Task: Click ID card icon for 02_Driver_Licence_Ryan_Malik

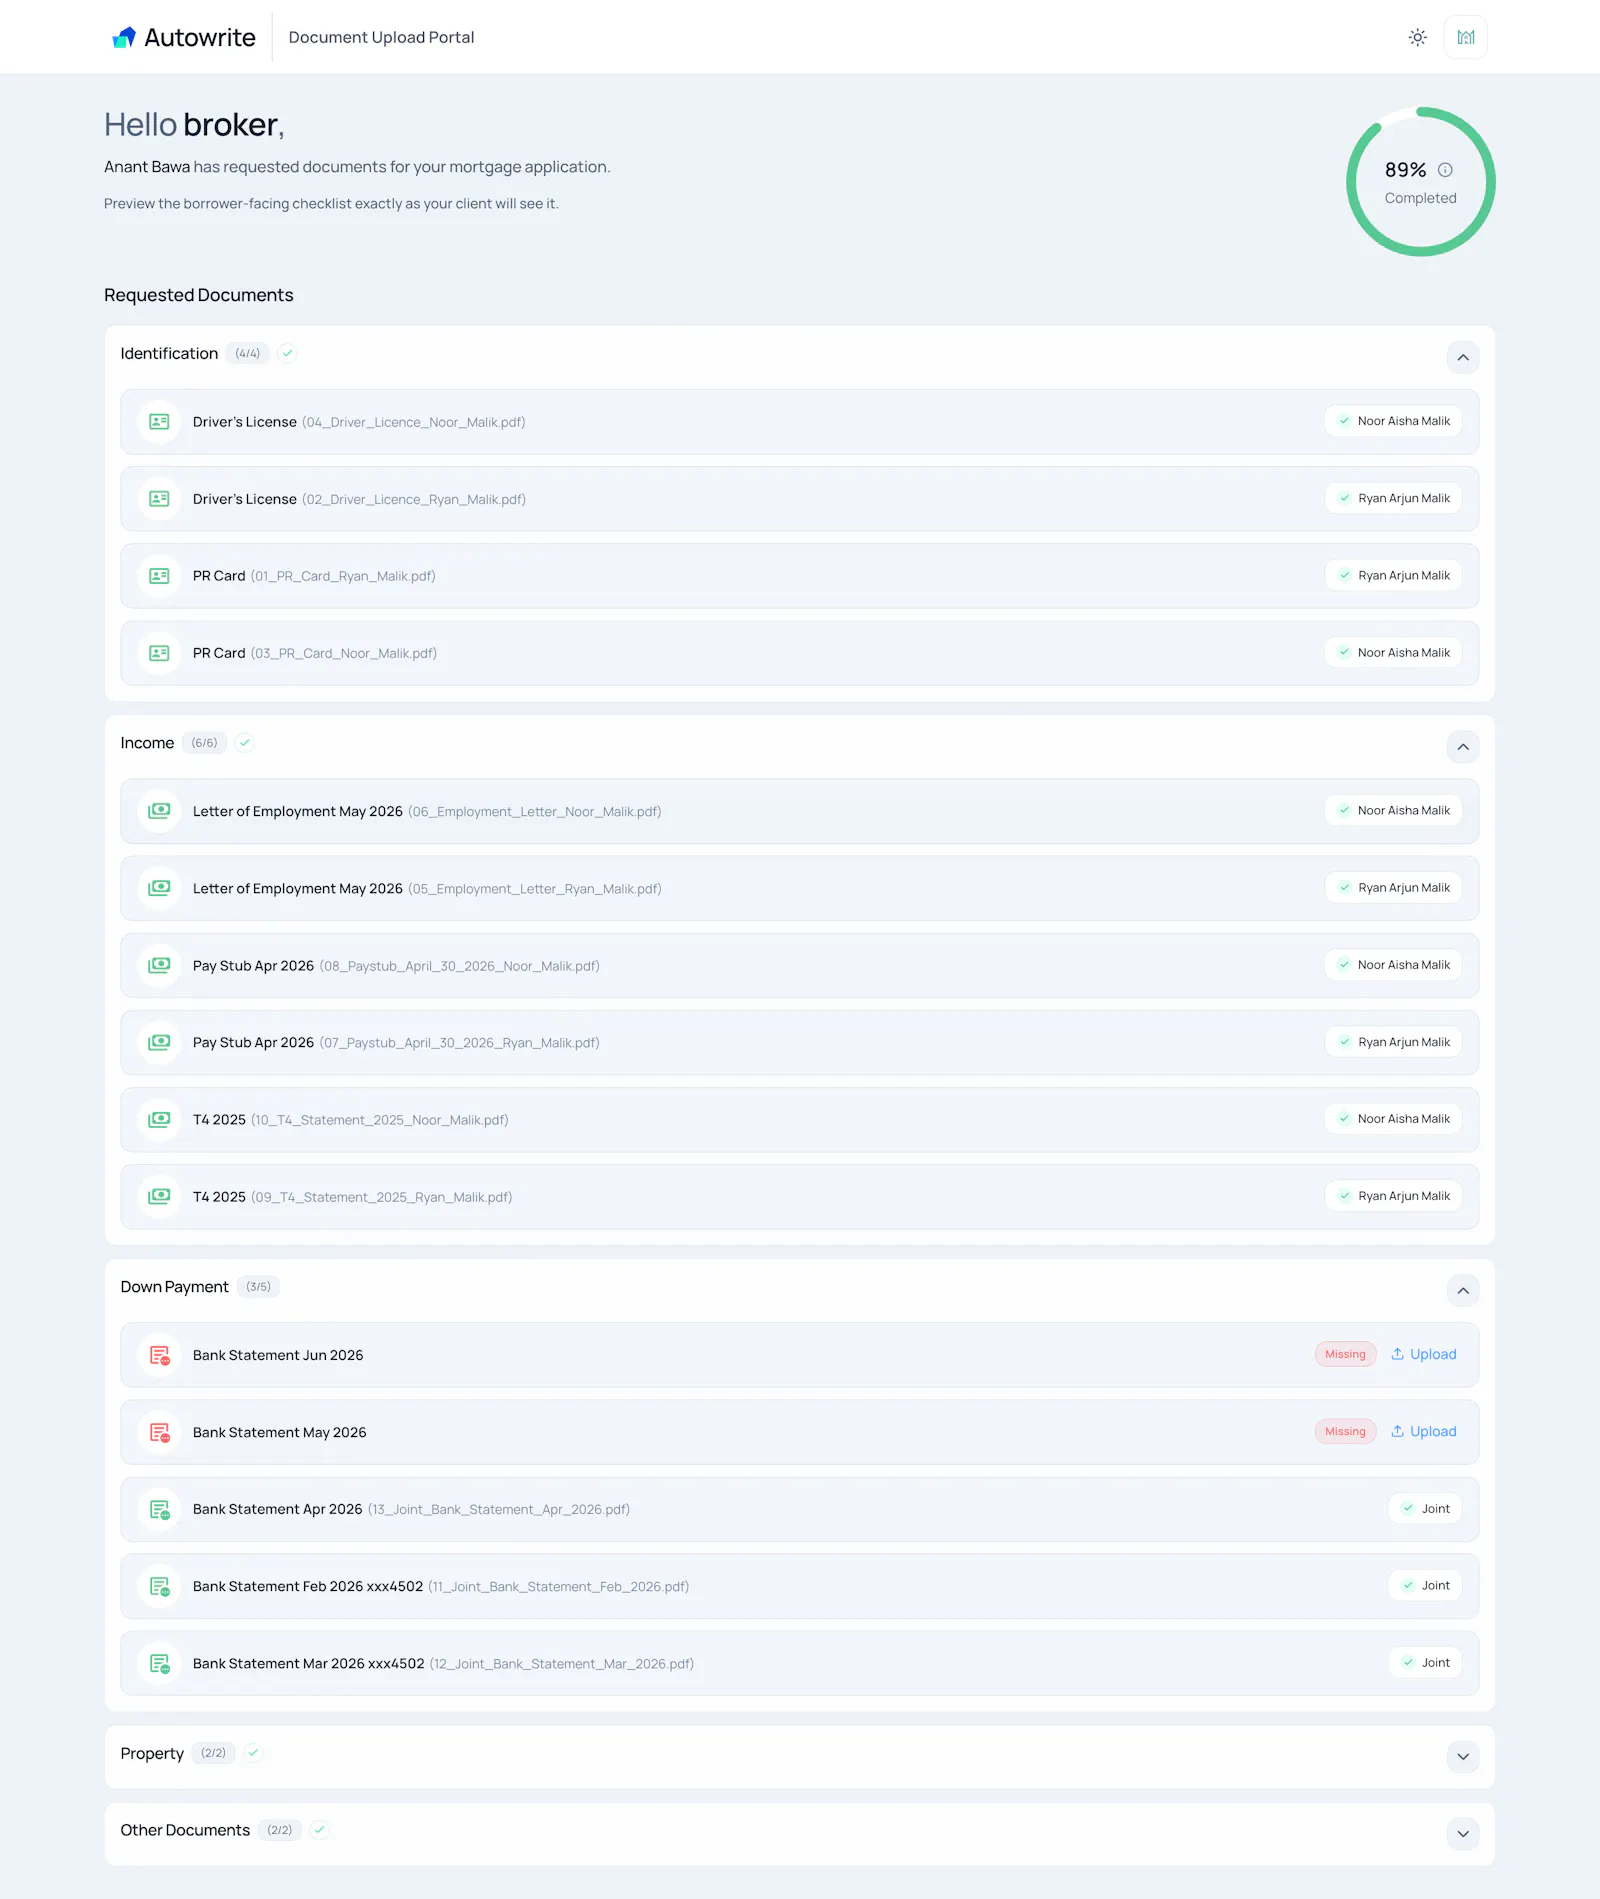Action: (x=159, y=499)
